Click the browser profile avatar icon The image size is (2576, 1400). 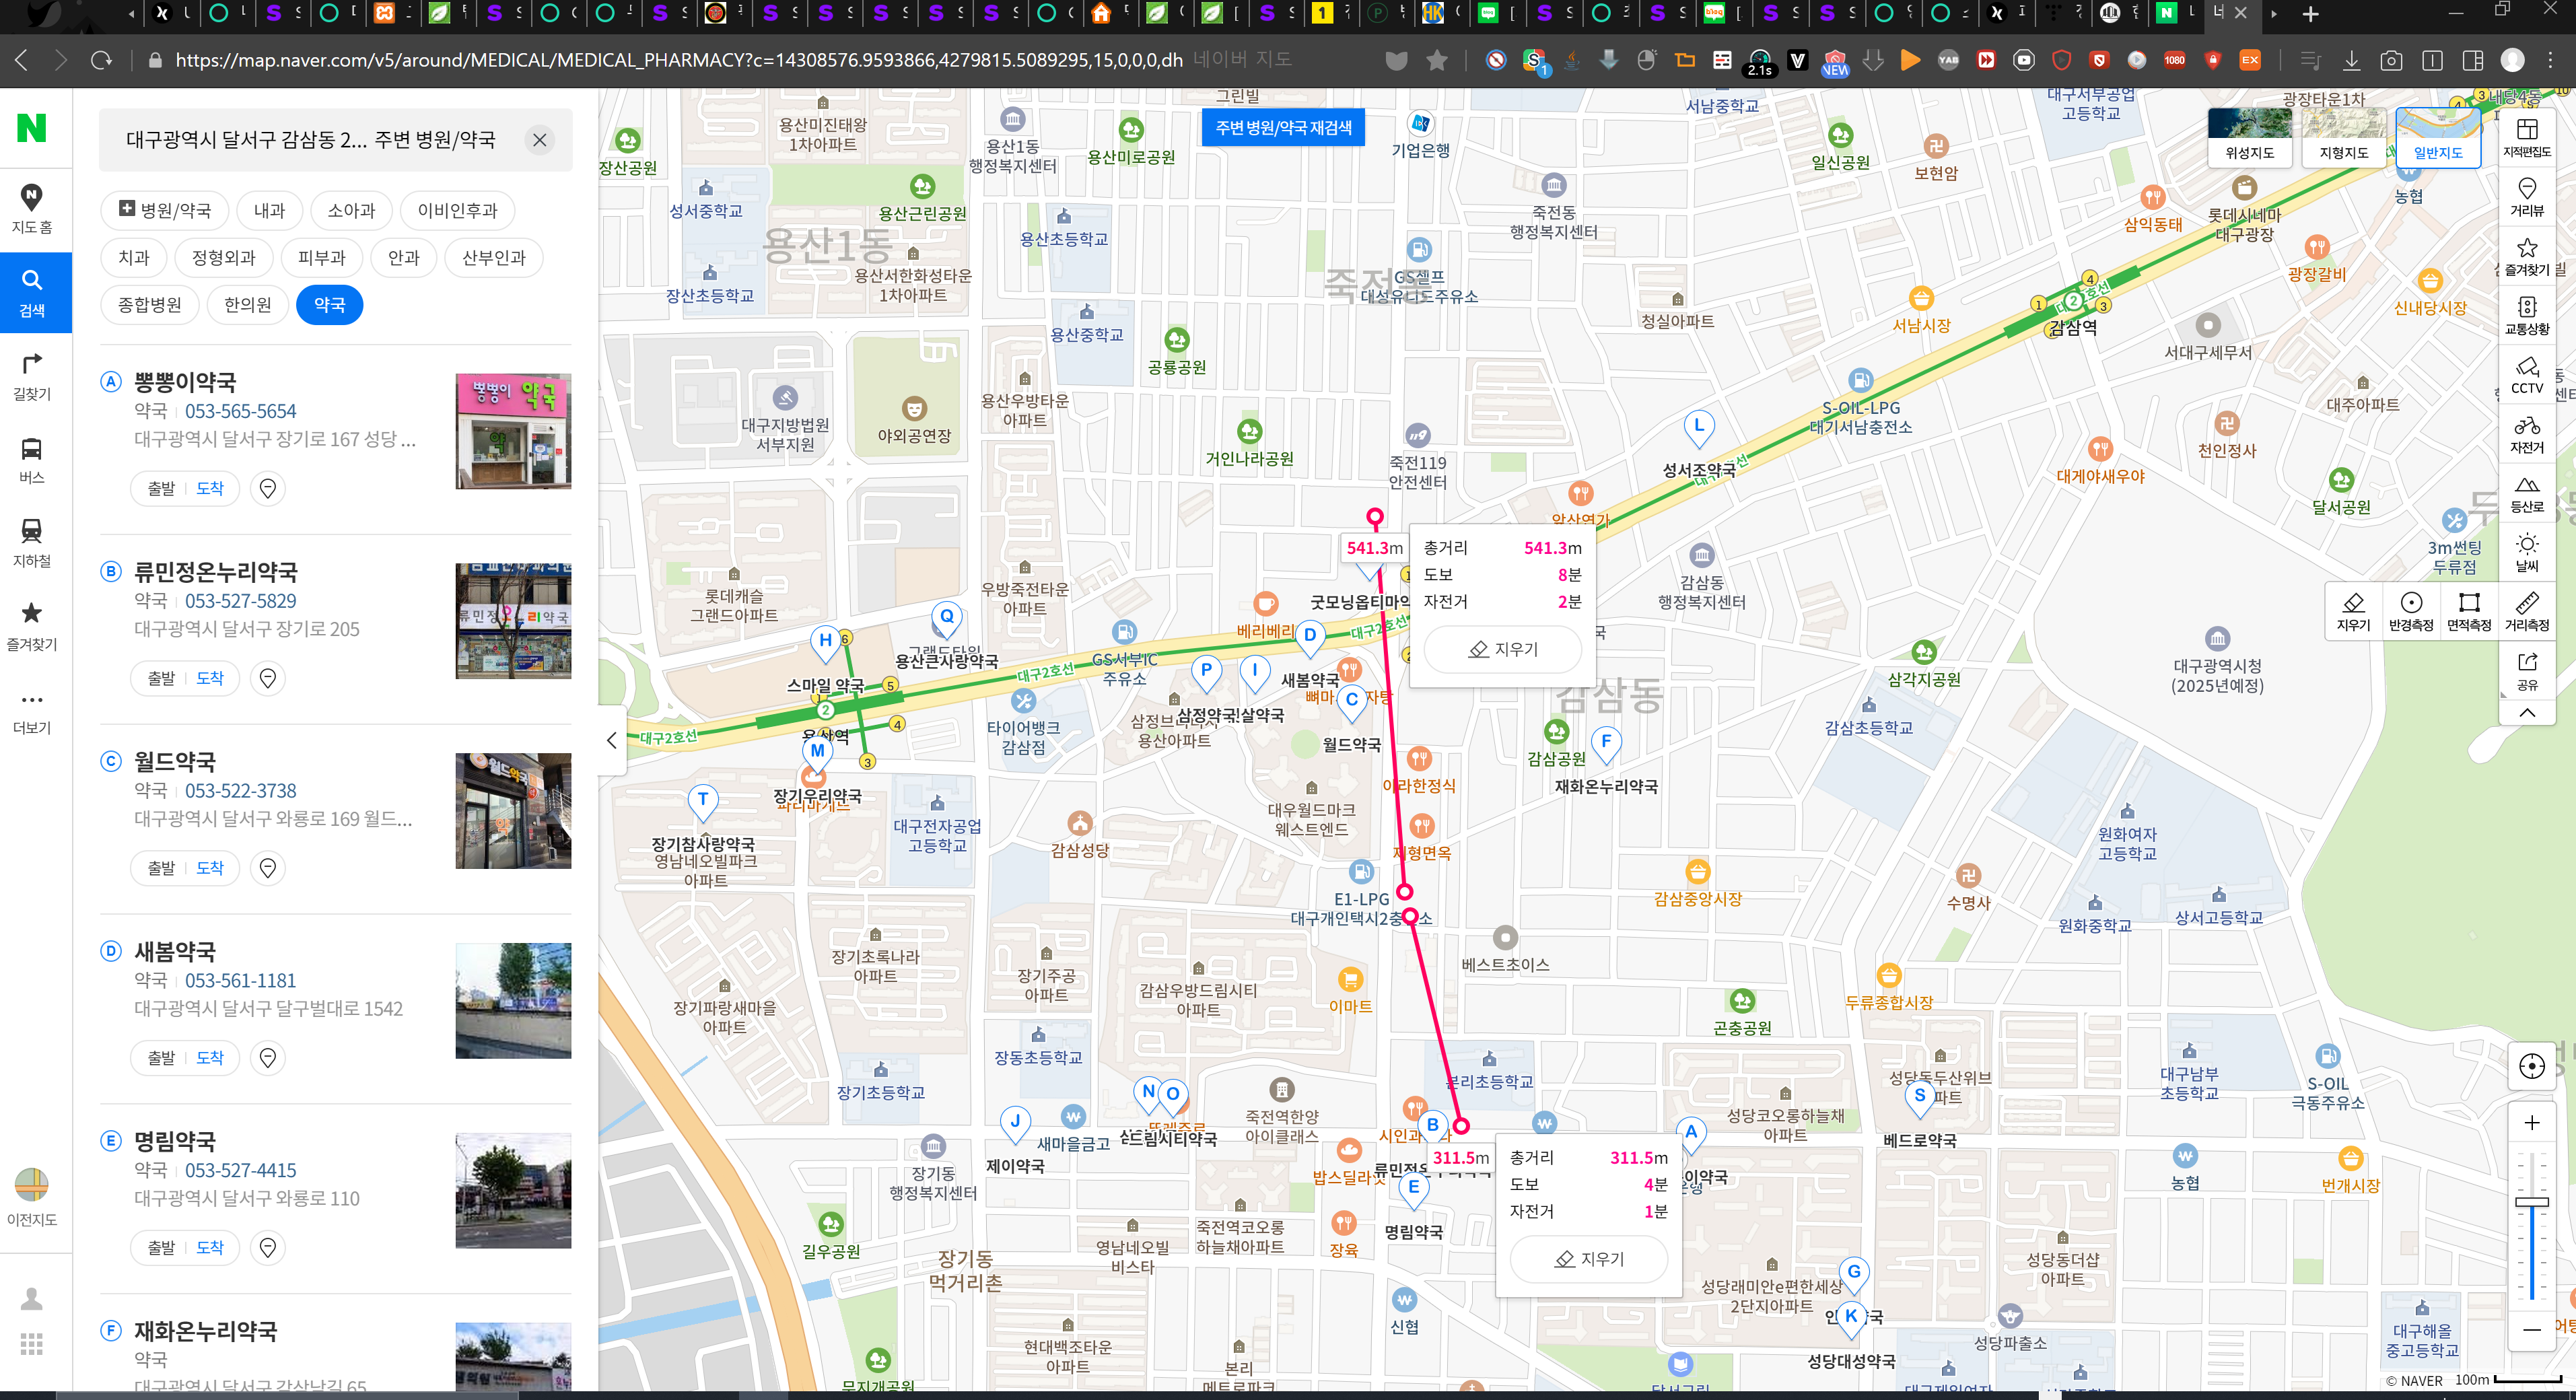(2513, 60)
